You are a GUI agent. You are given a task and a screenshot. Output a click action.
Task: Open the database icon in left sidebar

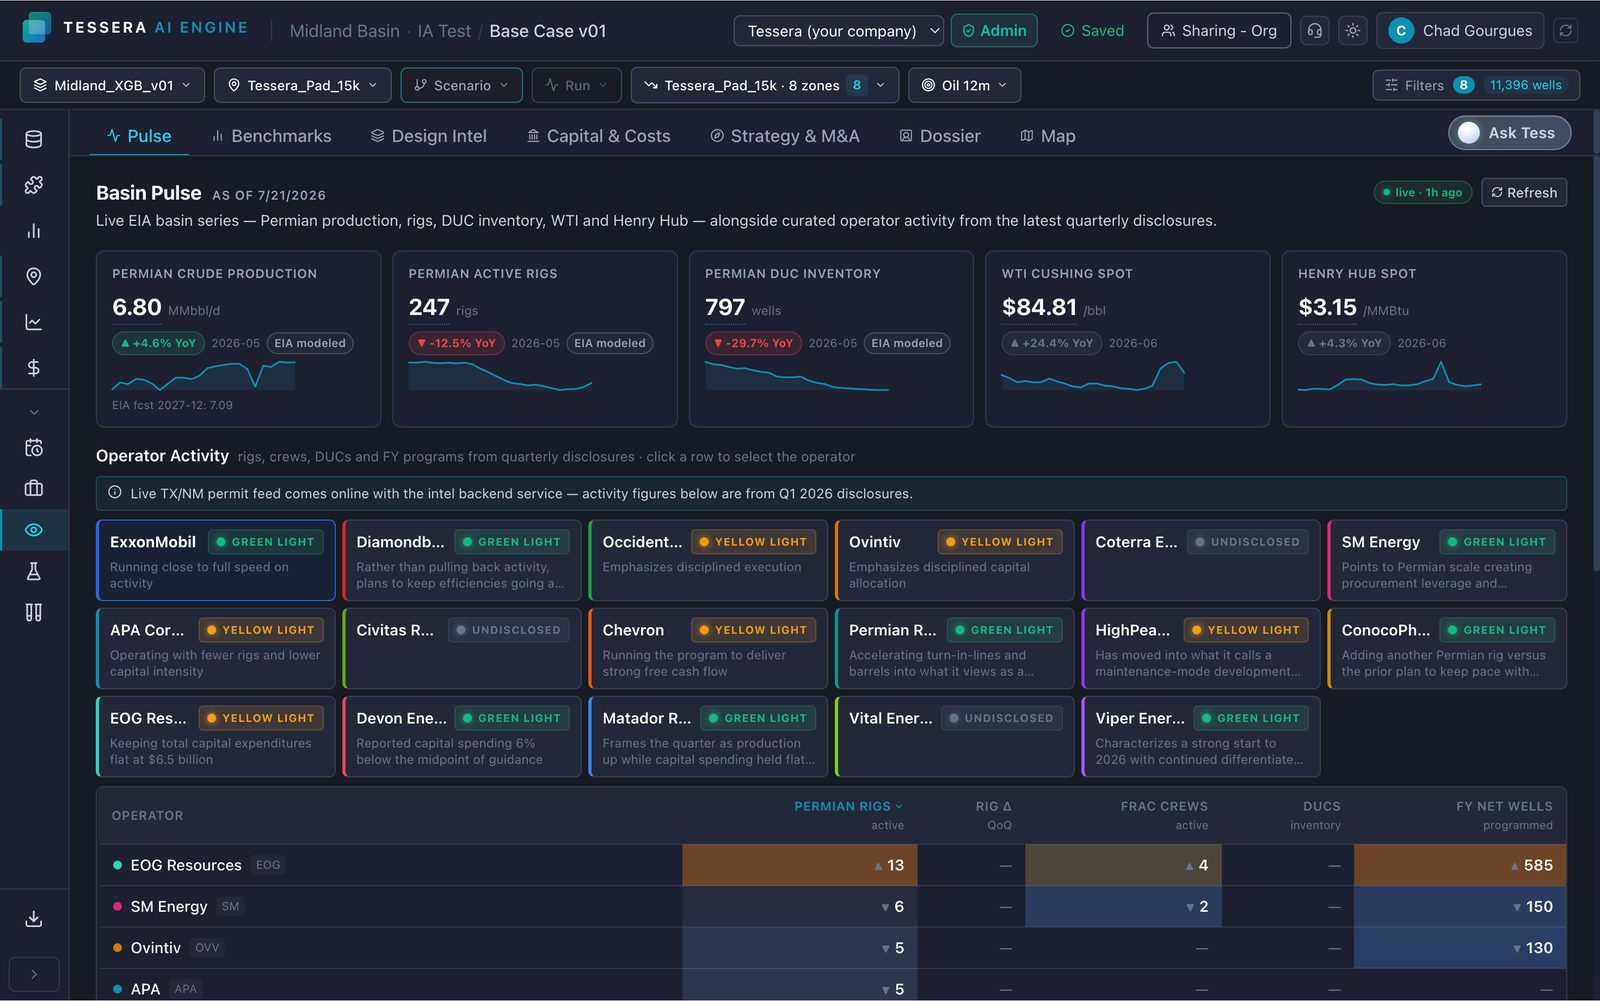tap(34, 139)
